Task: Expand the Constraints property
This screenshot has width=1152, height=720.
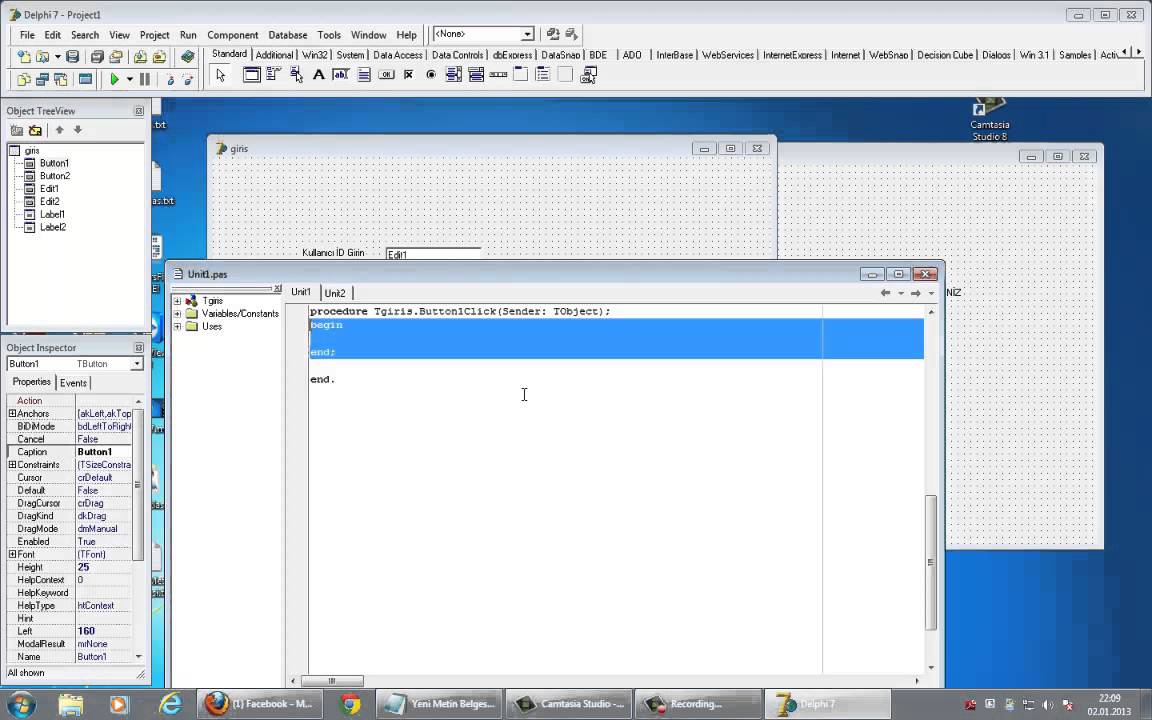Action: (12, 464)
